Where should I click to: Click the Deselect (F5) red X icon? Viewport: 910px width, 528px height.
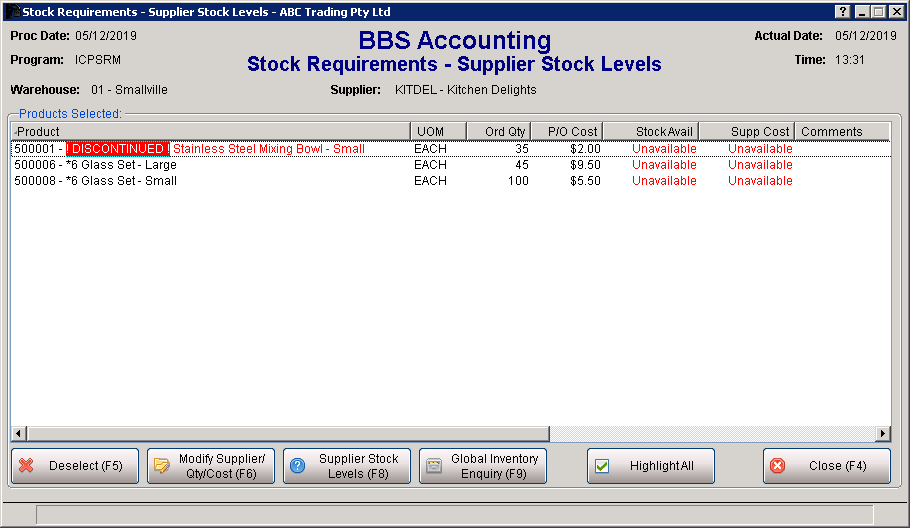(27, 466)
